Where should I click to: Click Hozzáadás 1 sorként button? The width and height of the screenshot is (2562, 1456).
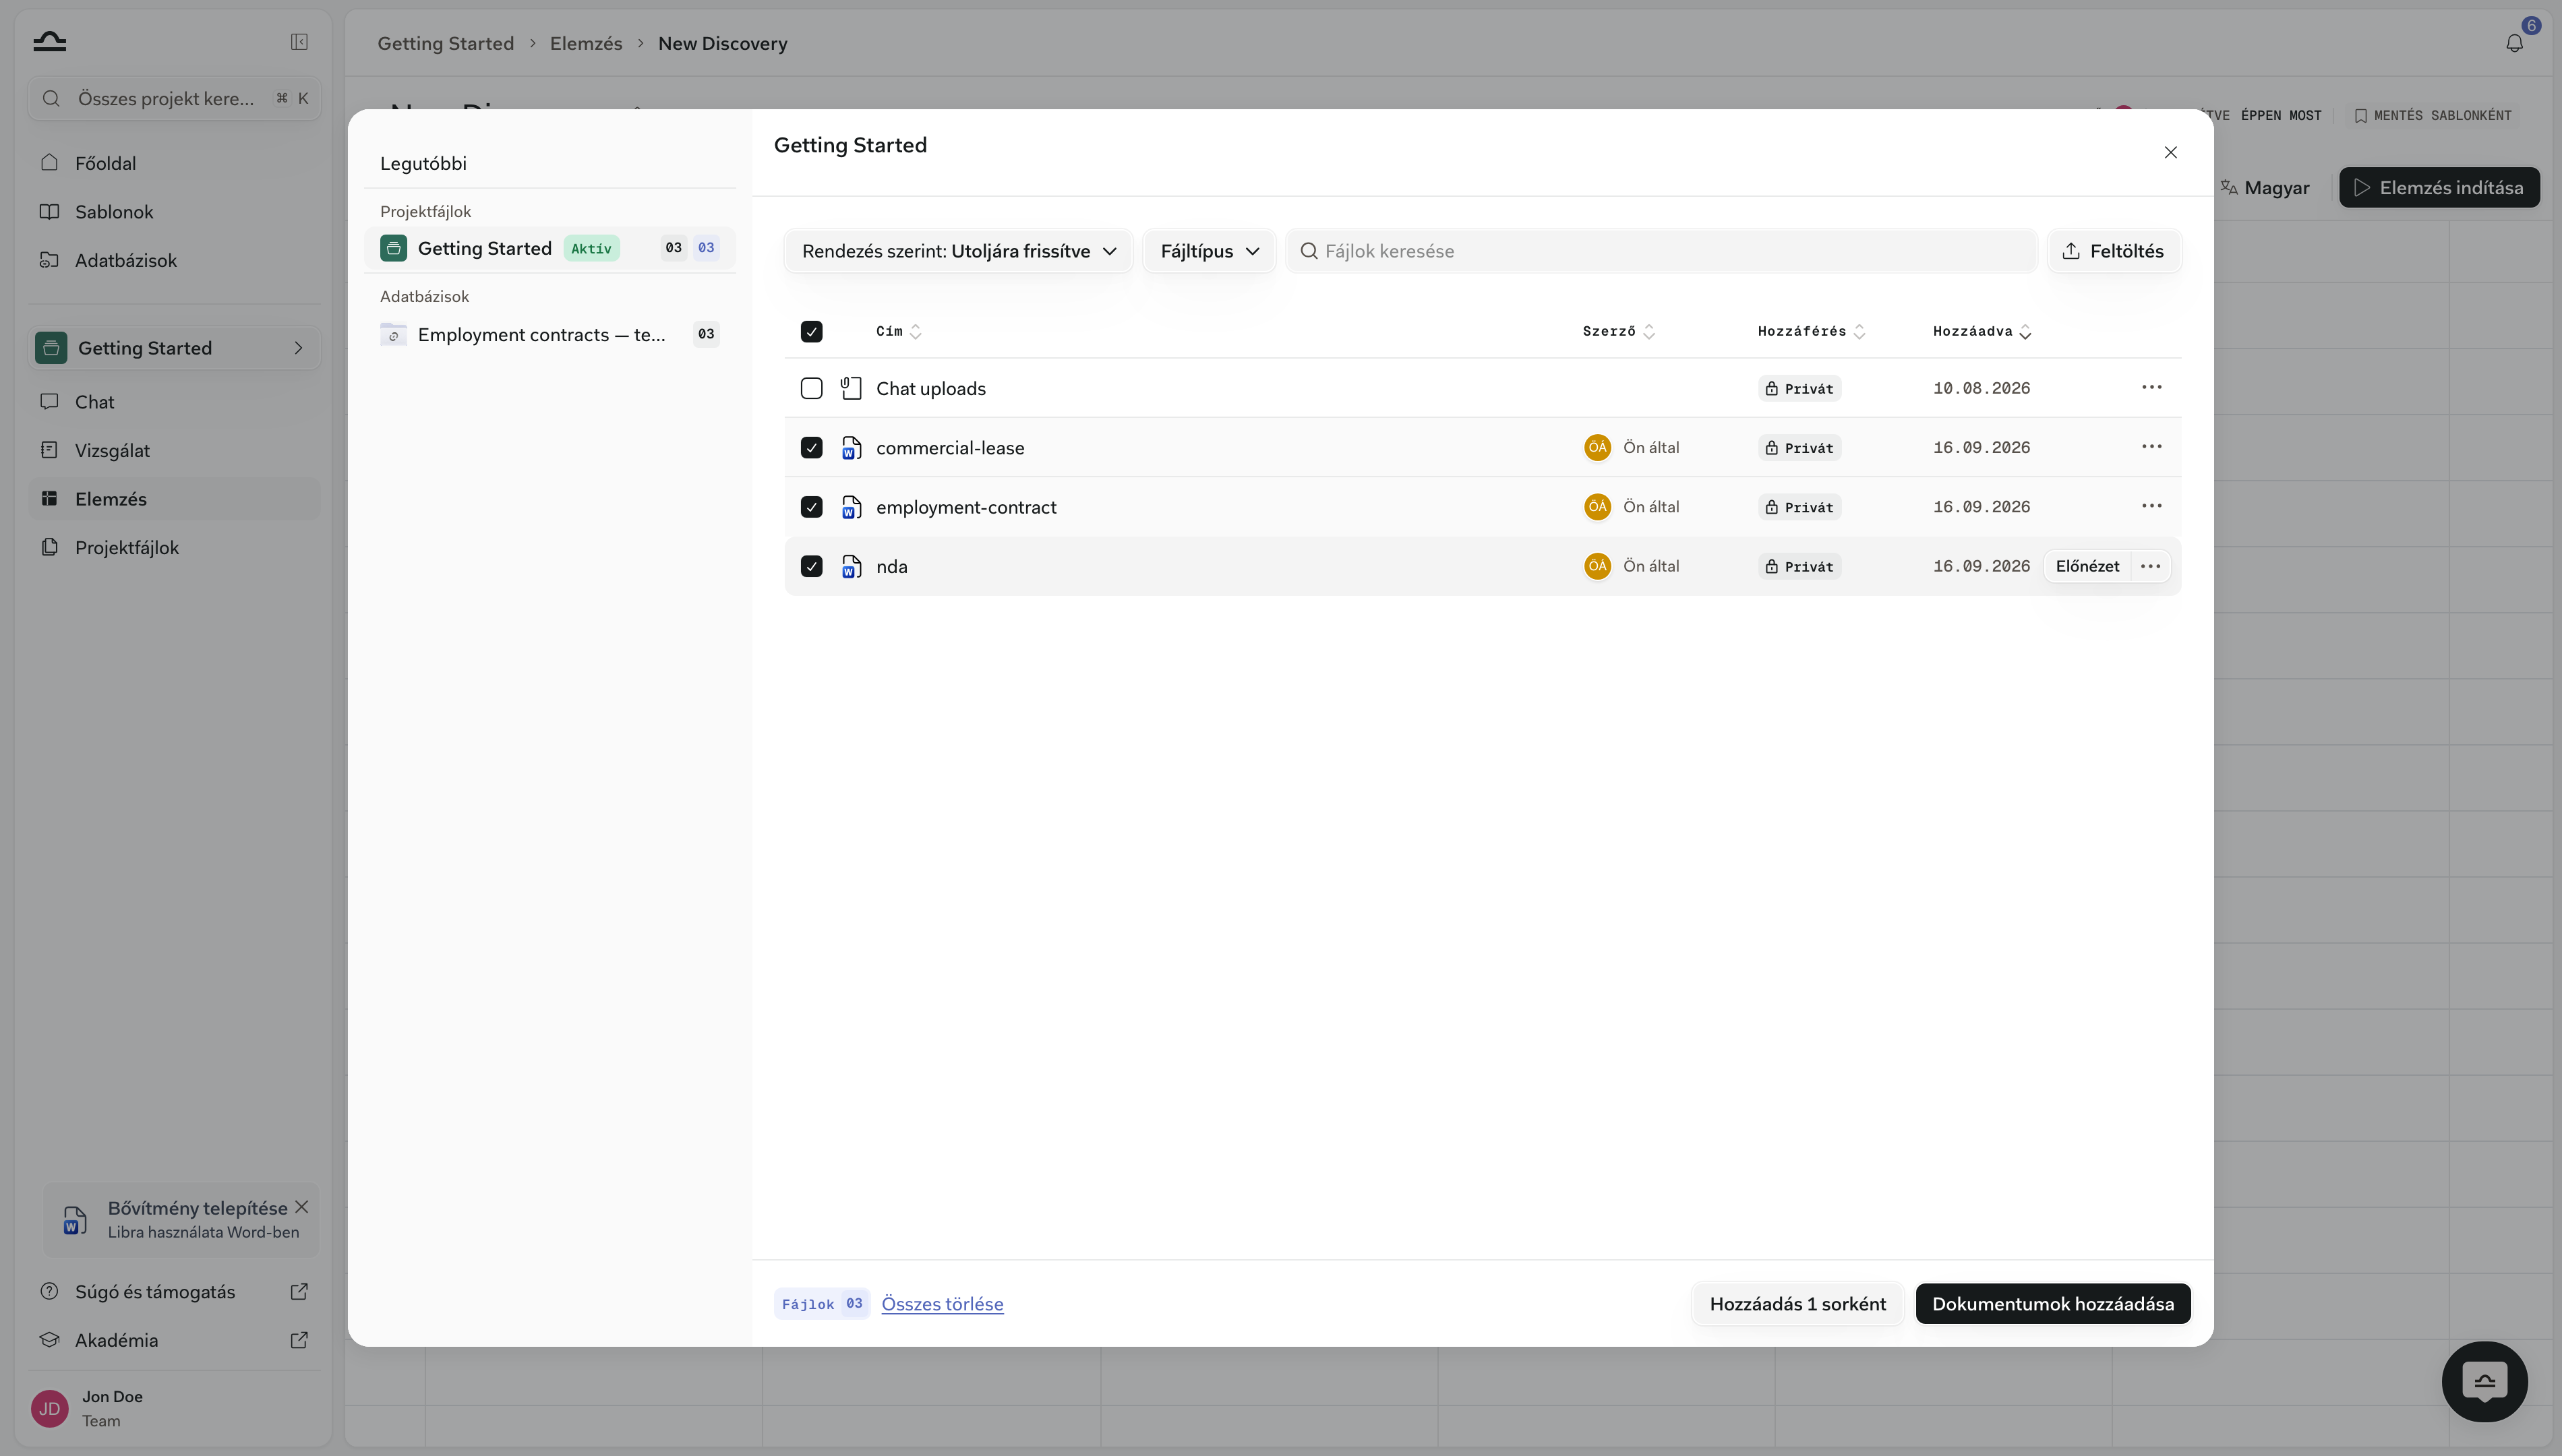pyautogui.click(x=1797, y=1303)
